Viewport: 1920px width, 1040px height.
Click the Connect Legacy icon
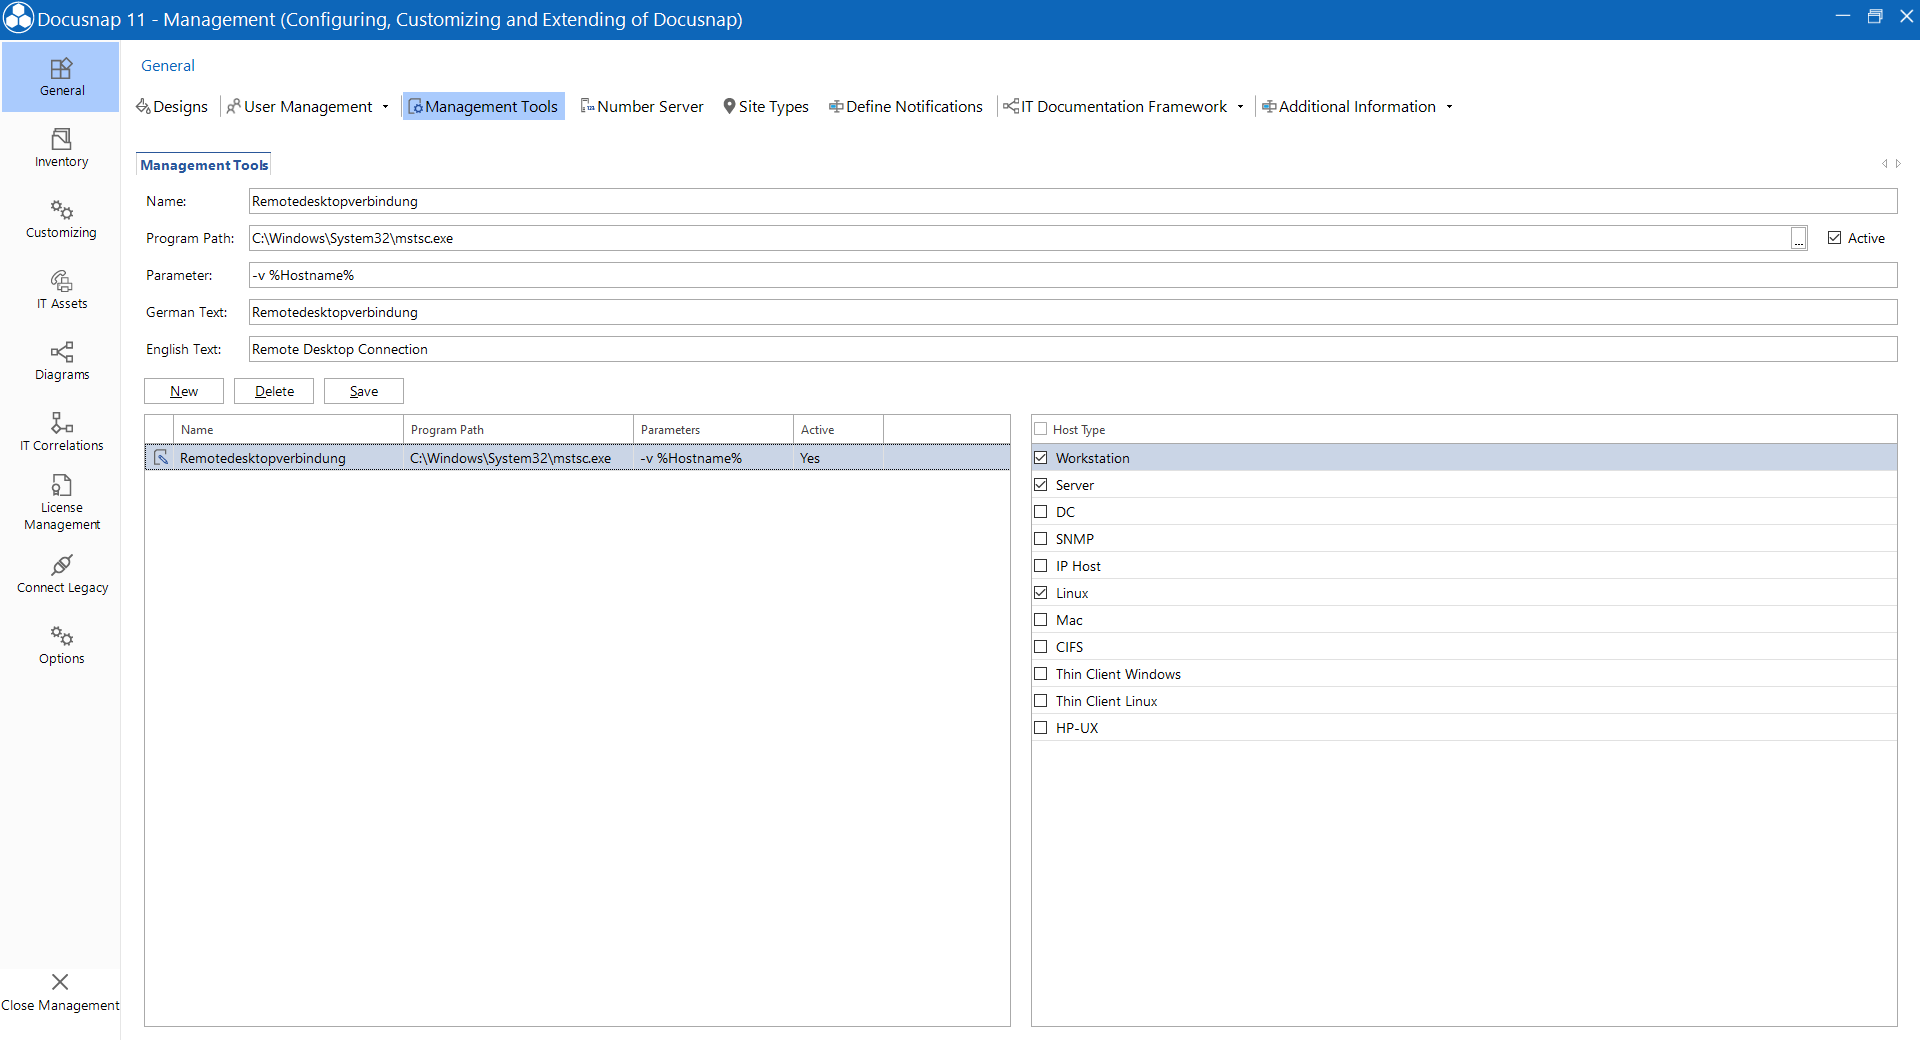[x=60, y=573]
